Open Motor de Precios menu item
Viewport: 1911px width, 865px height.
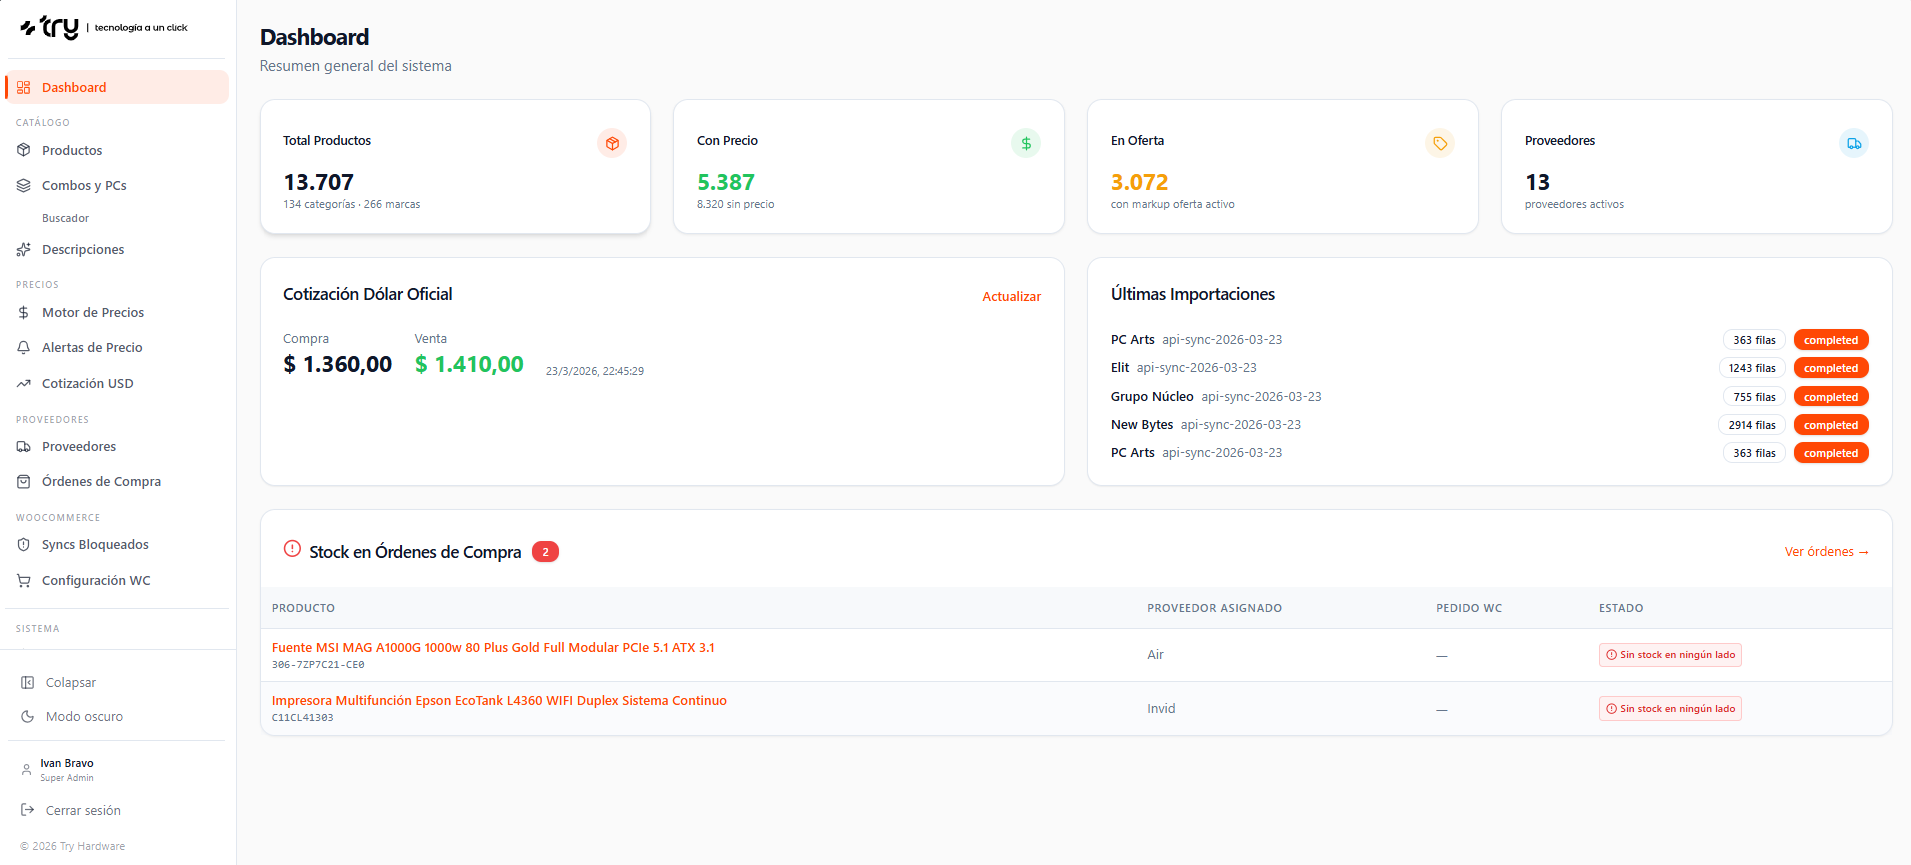(x=92, y=313)
